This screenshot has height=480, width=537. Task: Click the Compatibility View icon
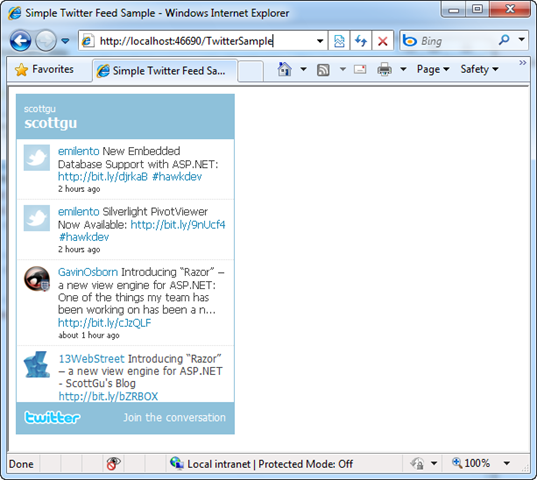point(339,41)
